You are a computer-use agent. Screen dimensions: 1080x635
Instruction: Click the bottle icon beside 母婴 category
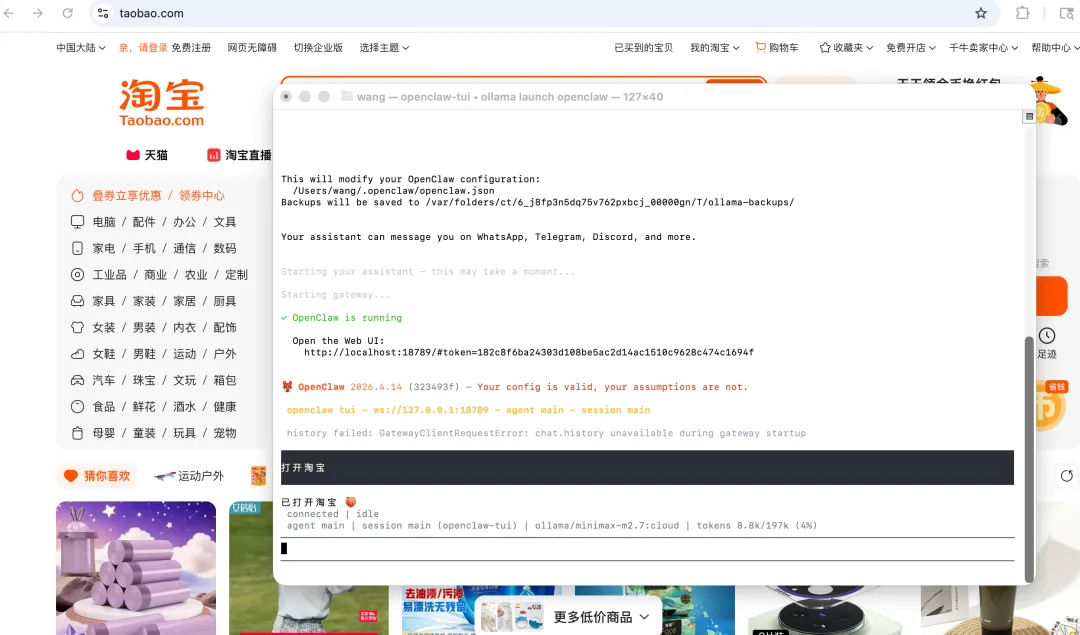pos(77,433)
